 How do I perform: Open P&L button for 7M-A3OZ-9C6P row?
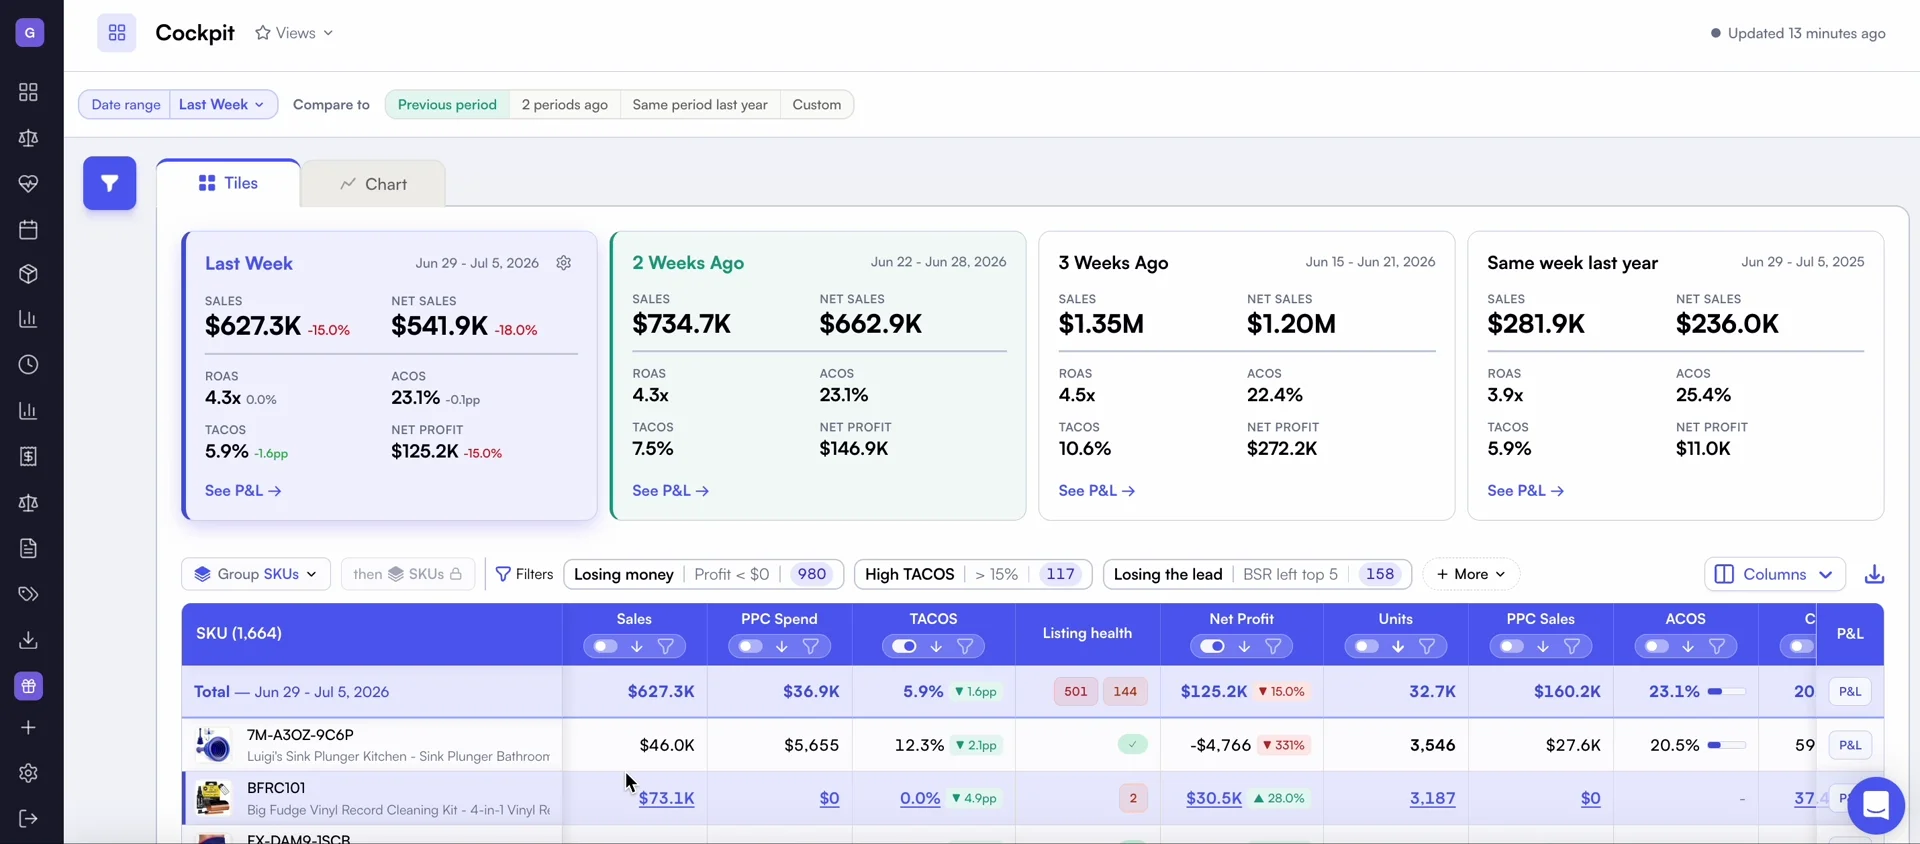(x=1850, y=745)
